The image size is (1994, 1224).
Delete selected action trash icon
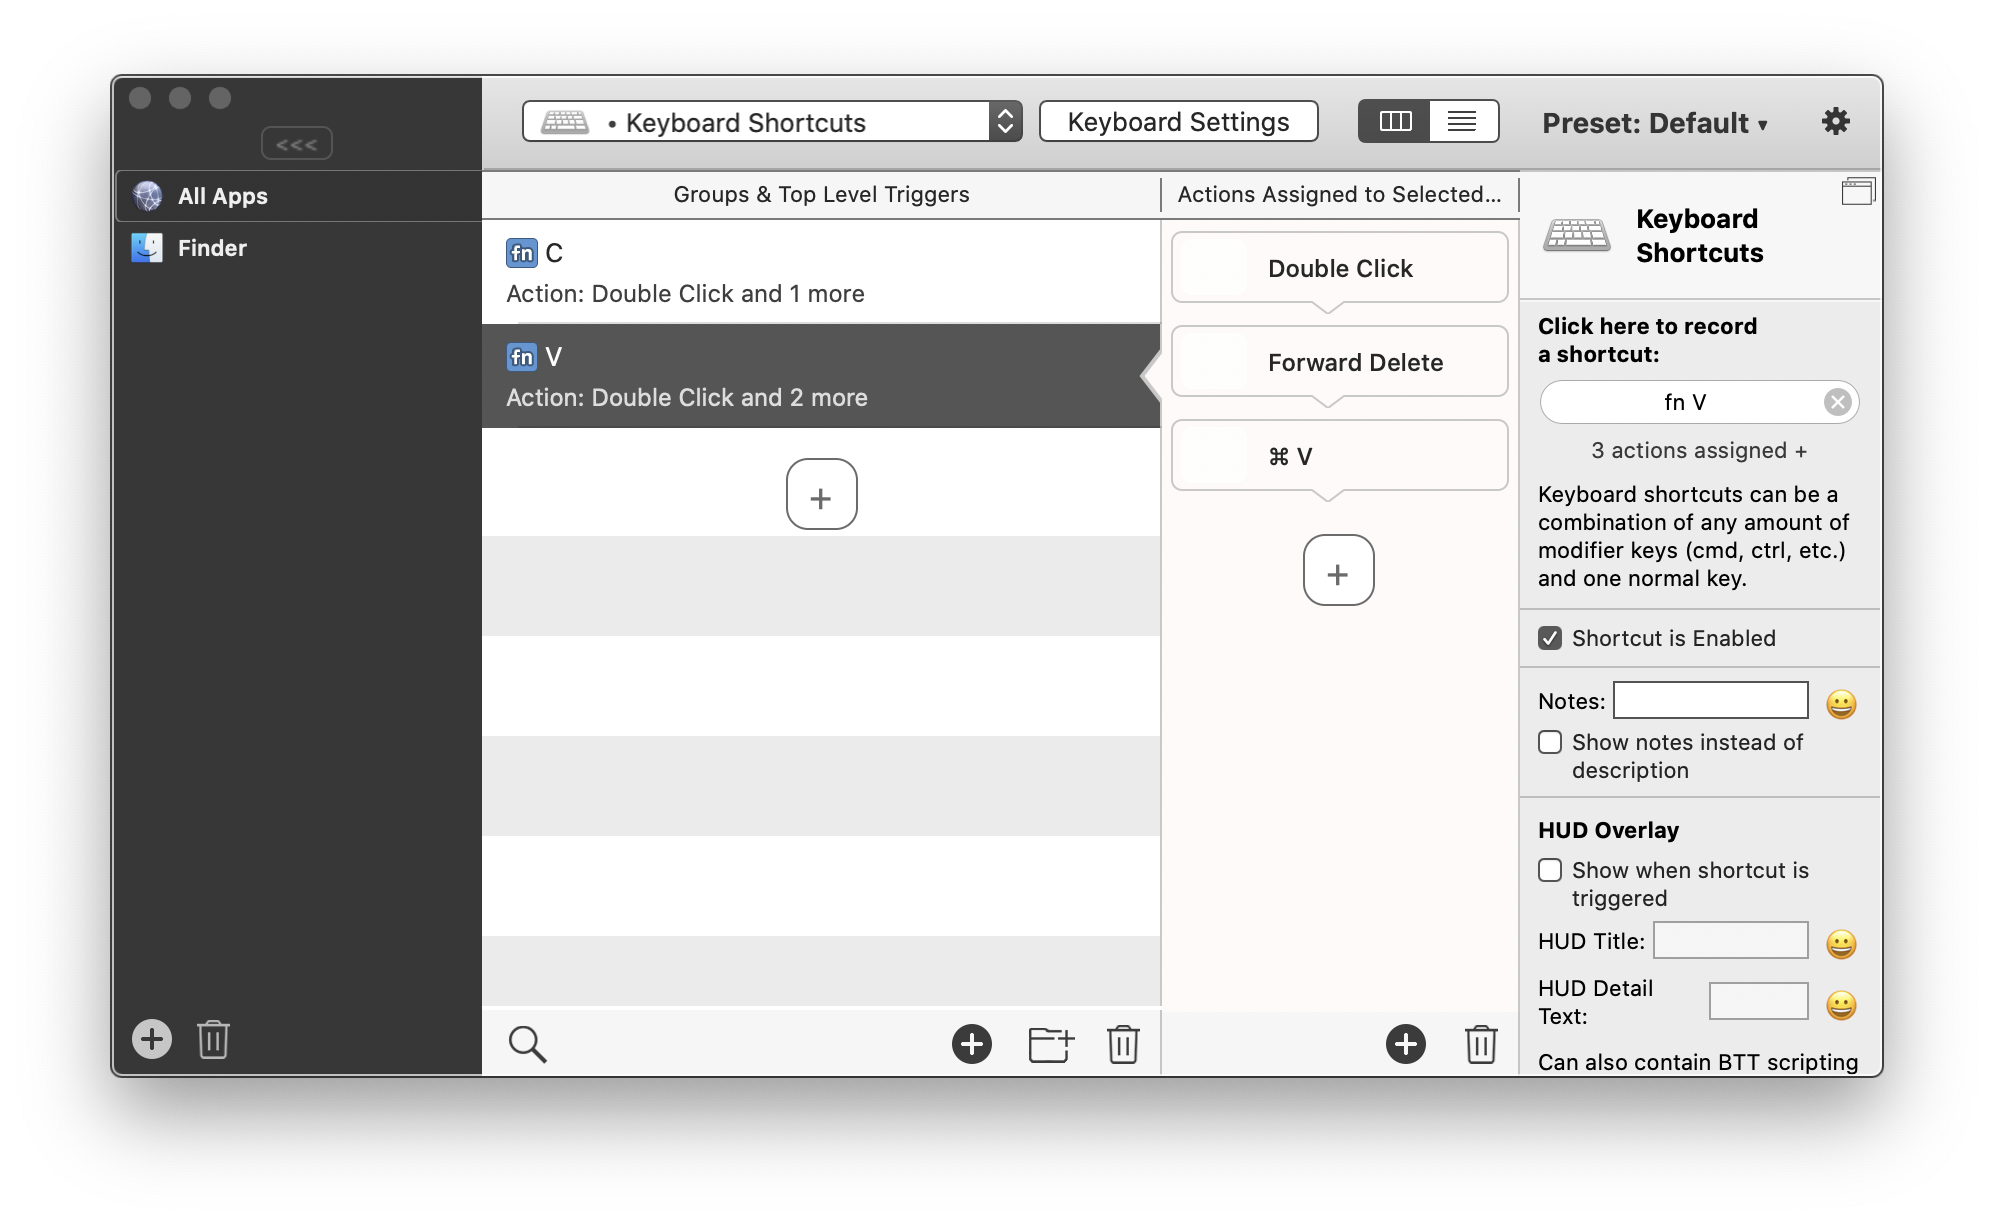[1480, 1044]
